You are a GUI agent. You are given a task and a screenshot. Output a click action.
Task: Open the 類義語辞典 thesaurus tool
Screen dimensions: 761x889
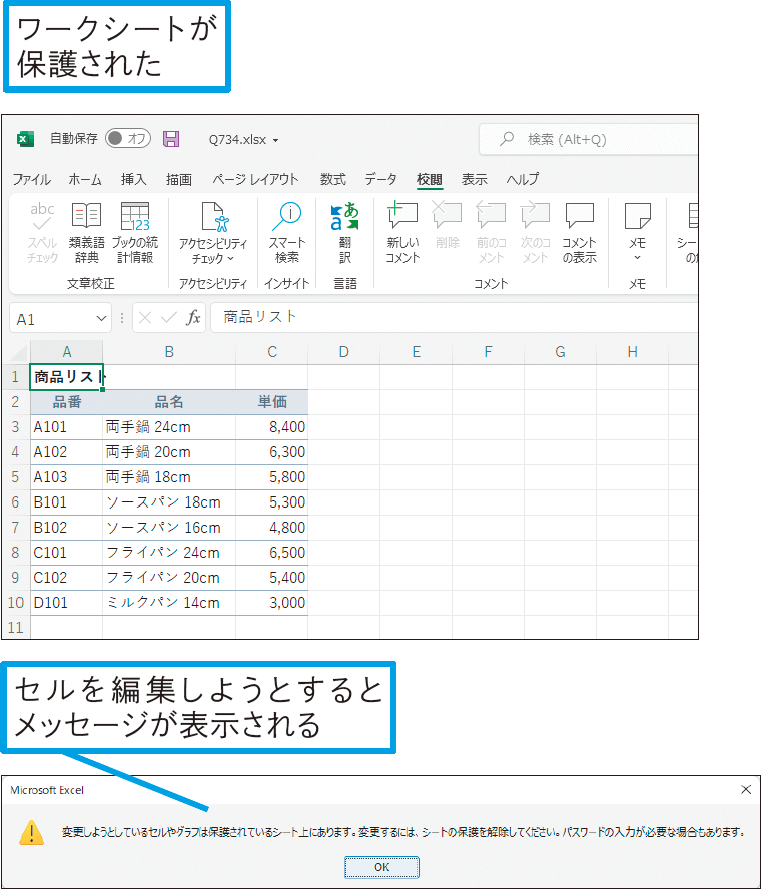click(x=86, y=232)
